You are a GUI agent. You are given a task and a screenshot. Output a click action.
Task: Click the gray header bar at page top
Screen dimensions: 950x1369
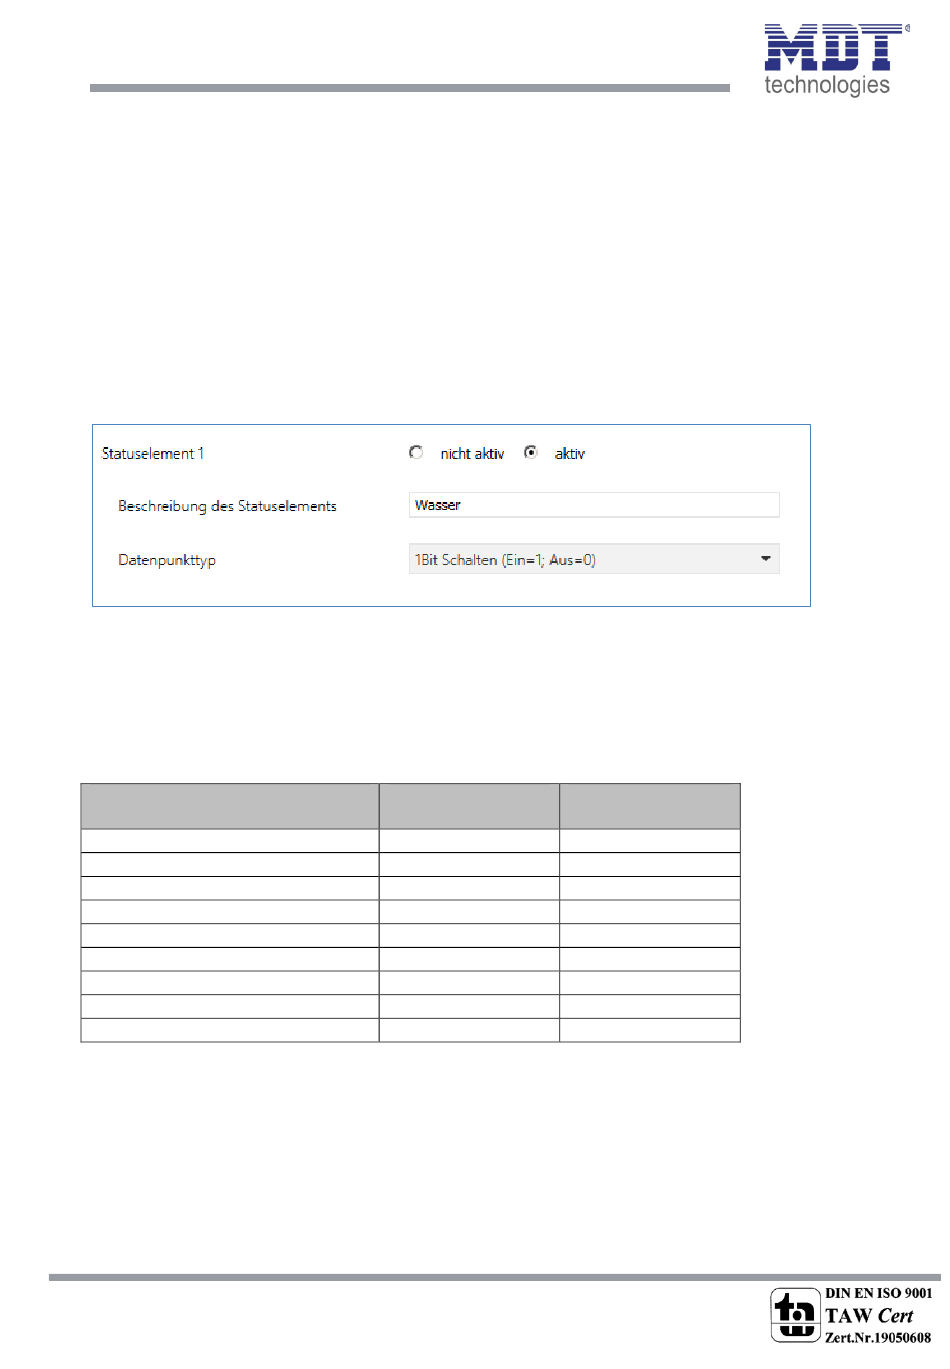pos(409,88)
